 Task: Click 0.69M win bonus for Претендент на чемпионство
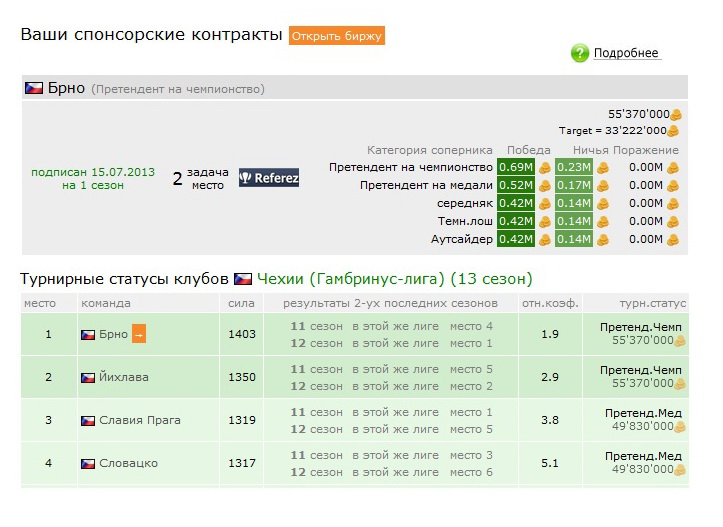tap(516, 167)
